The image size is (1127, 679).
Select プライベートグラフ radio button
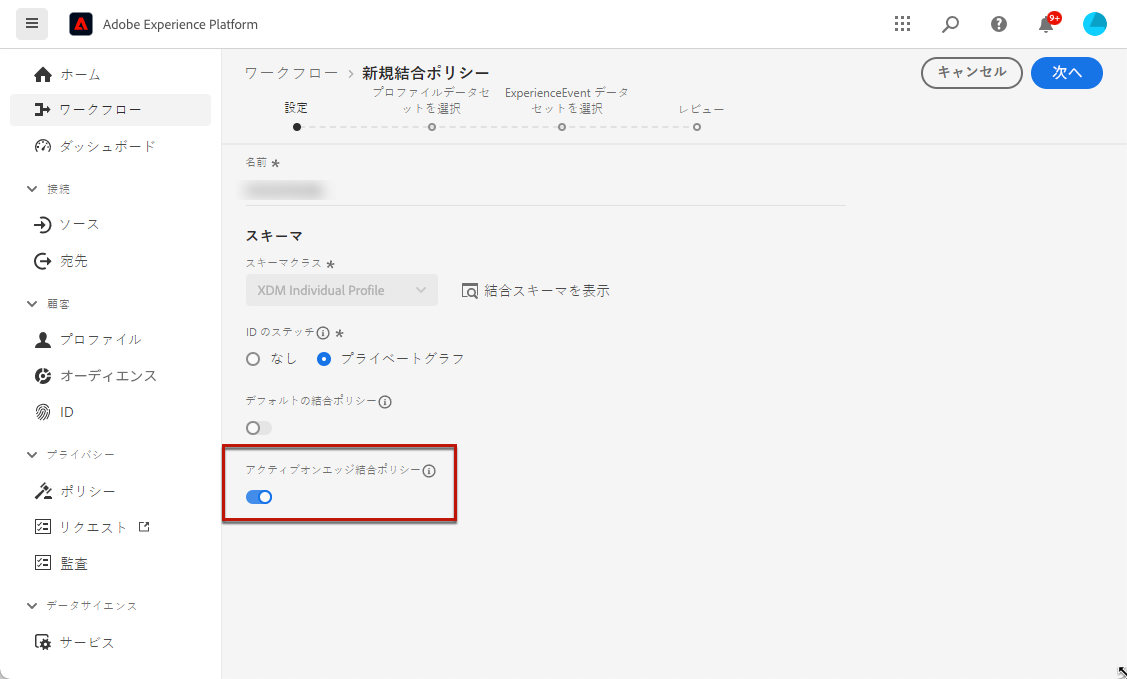pyautogui.click(x=324, y=359)
